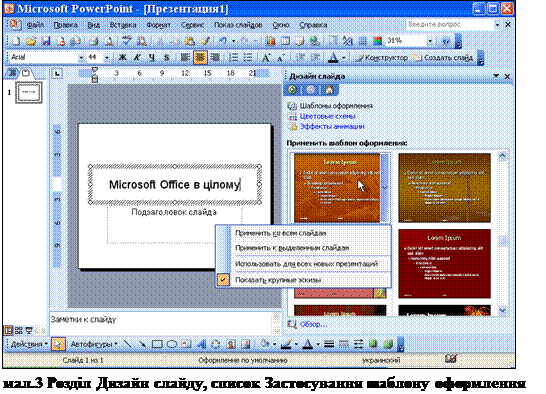Viewport: 546px width, 394px height.
Task: Open Print Preview from the standard toolbar
Action: pyautogui.click(x=108, y=41)
